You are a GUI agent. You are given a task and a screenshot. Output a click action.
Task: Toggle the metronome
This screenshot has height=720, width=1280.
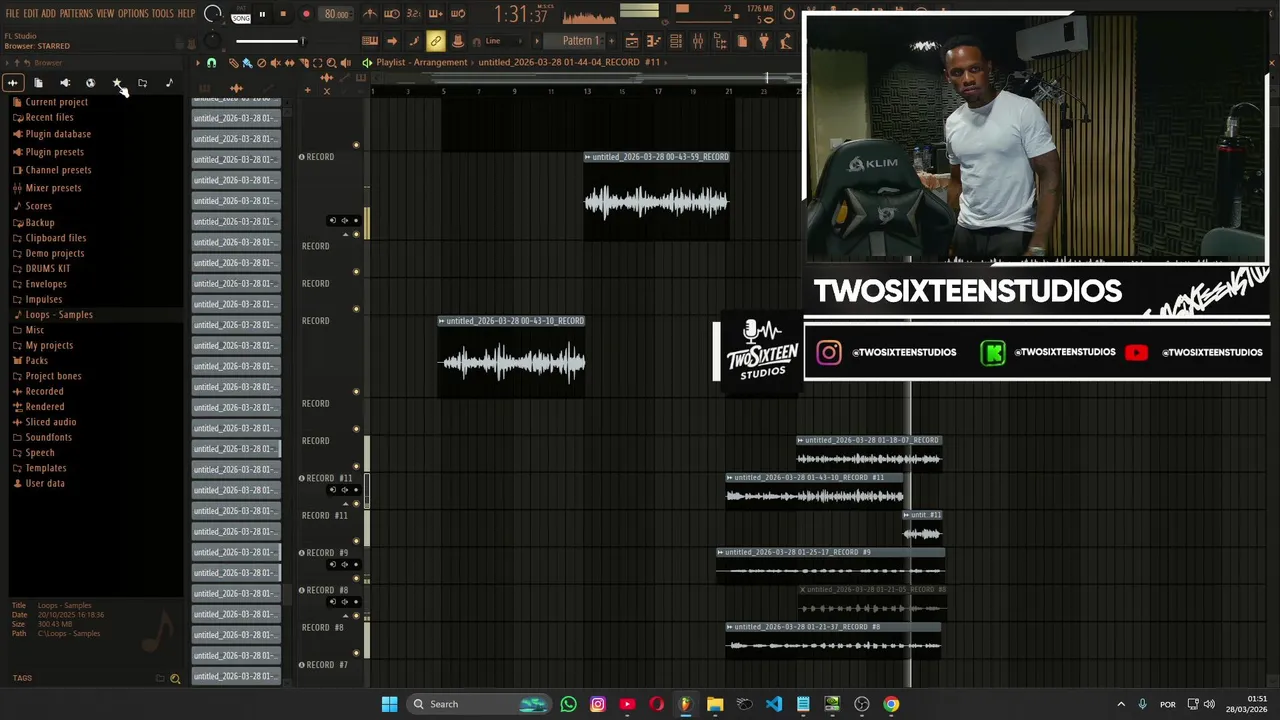[370, 14]
